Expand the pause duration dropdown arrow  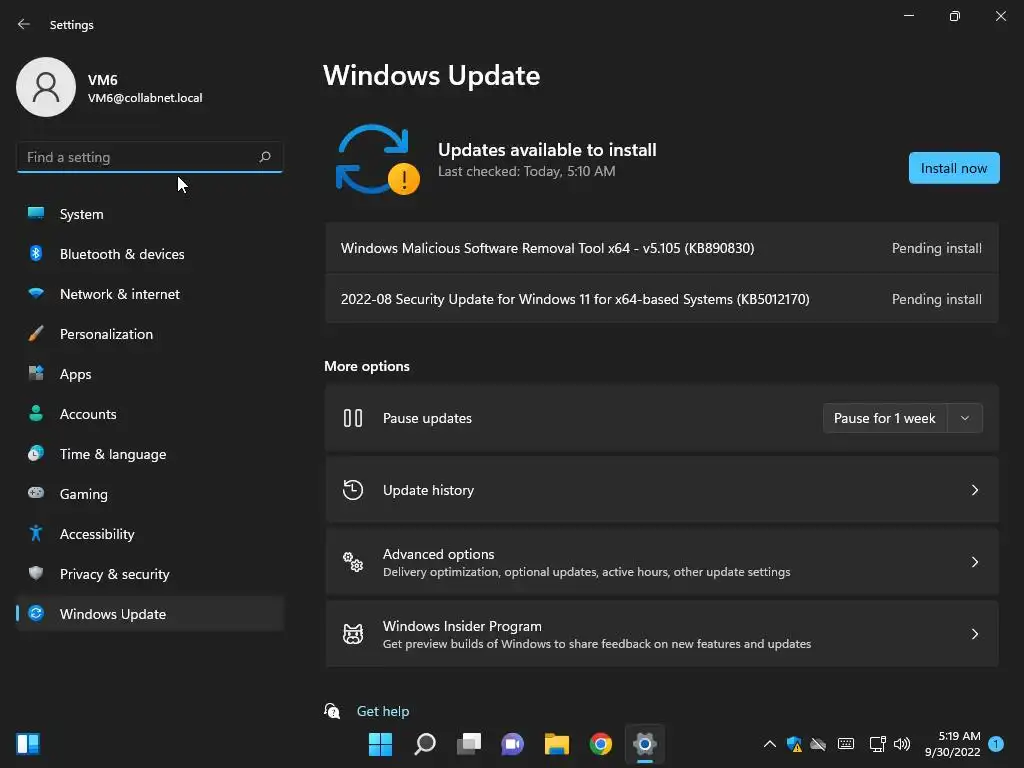coord(965,418)
